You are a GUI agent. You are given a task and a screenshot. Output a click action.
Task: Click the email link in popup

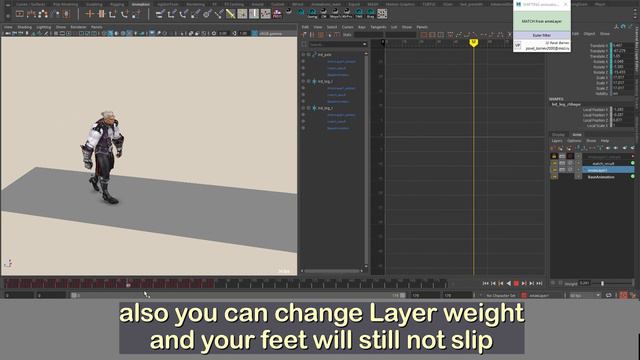tap(547, 48)
